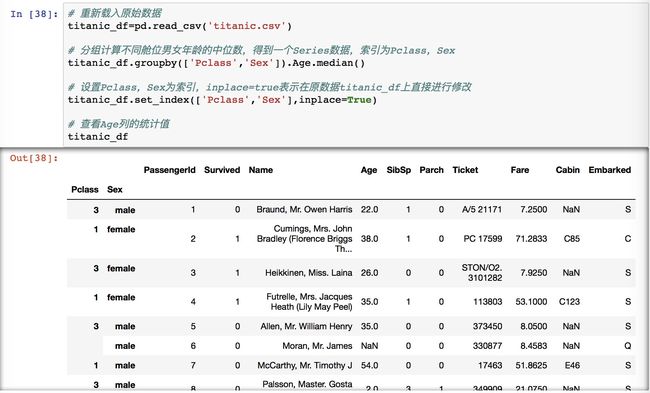The height and width of the screenshot is (393, 650).
Task: Click the name Heikkinen, Miss. Laina
Action: pos(309,273)
